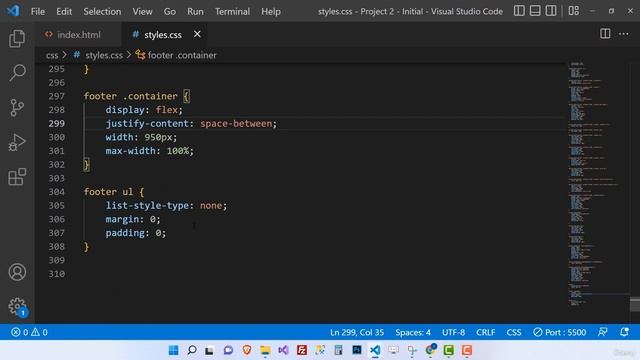The image size is (640, 360).
Task: Open the File menu
Action: point(38,11)
